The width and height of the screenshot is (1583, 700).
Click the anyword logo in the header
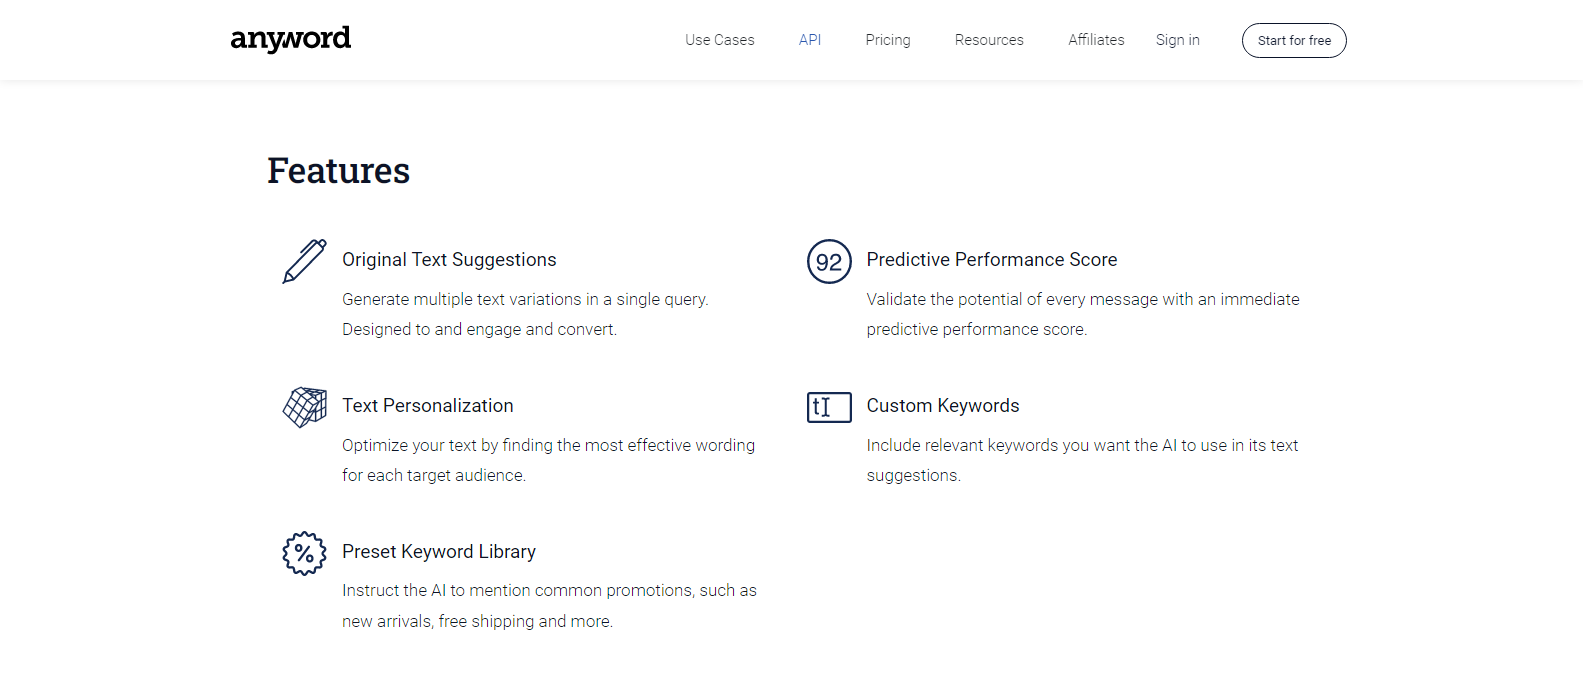[x=290, y=39]
